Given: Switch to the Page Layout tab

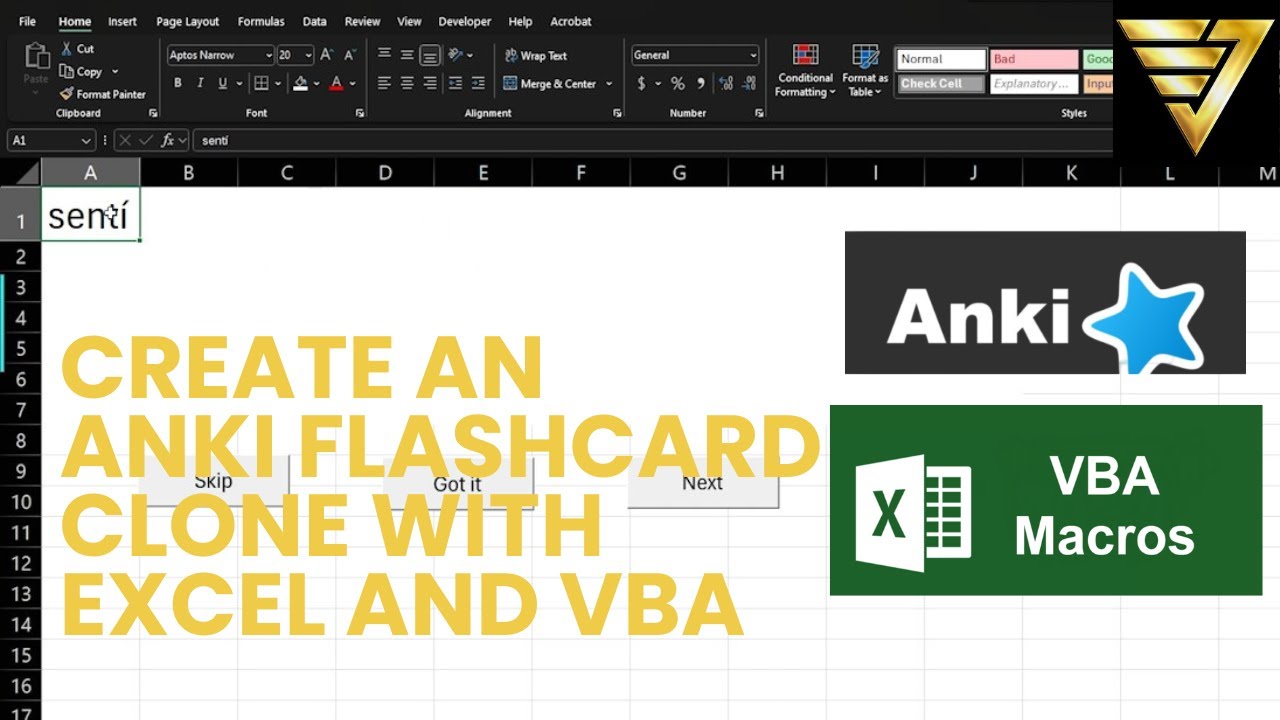Looking at the screenshot, I should (188, 21).
